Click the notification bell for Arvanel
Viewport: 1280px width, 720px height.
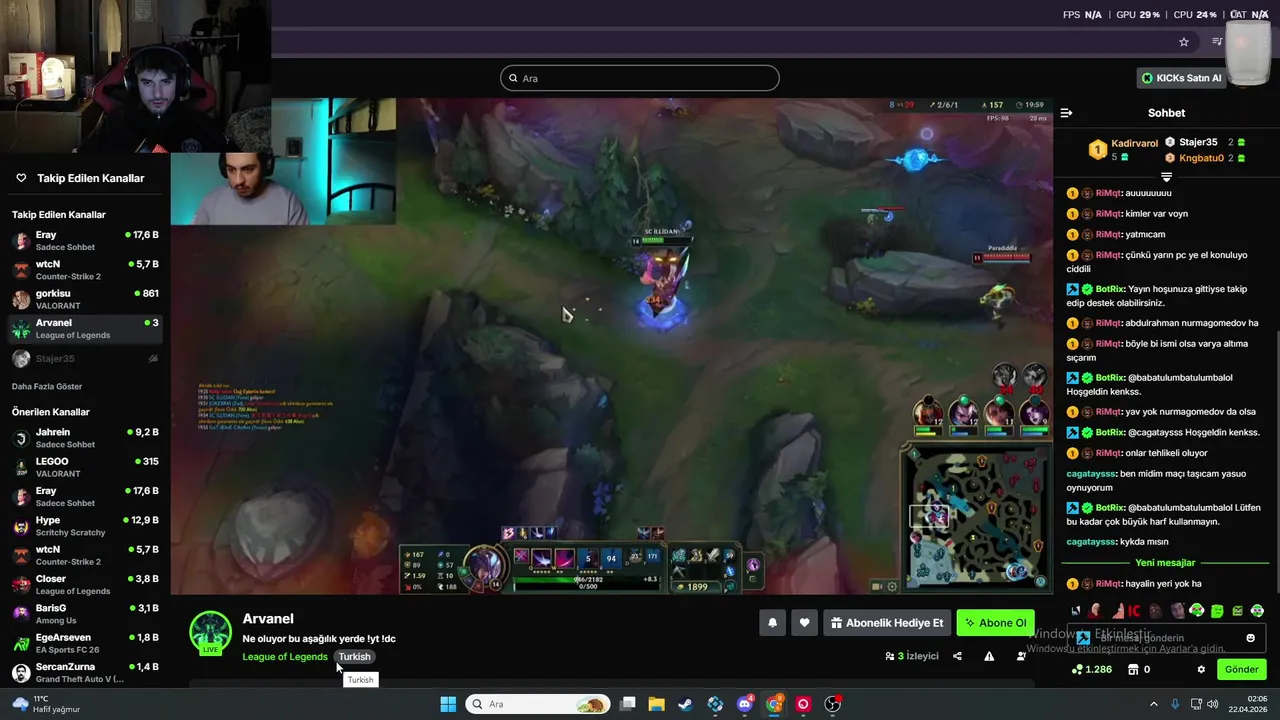772,623
